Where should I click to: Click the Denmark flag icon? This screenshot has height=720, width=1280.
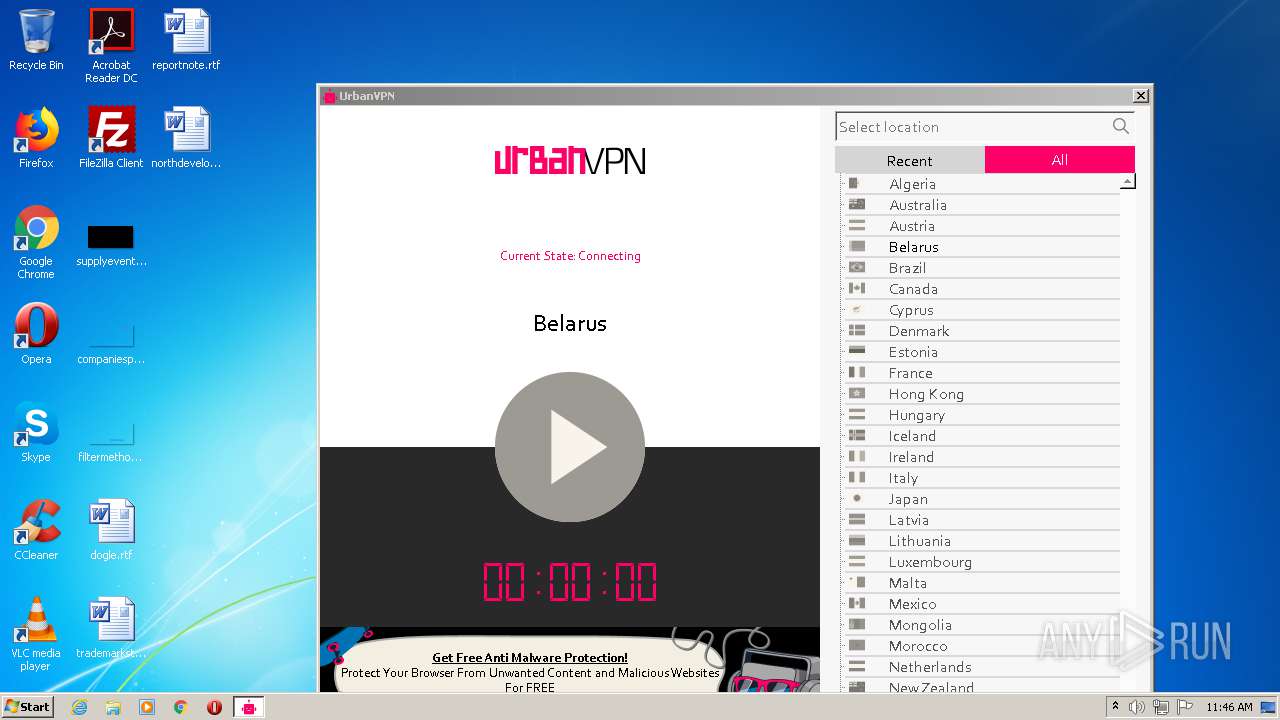[x=856, y=330]
